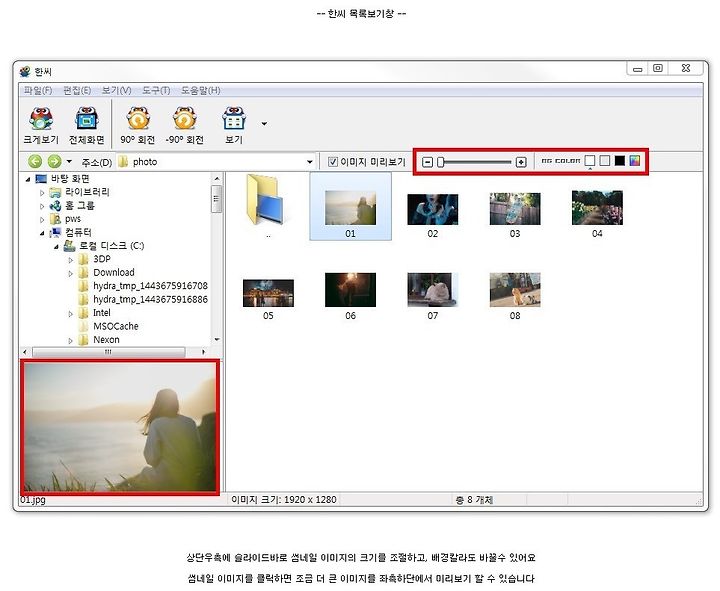The height and width of the screenshot is (591, 720).
Task: Select 바탕 화면 in the folder tree
Action: (x=70, y=178)
